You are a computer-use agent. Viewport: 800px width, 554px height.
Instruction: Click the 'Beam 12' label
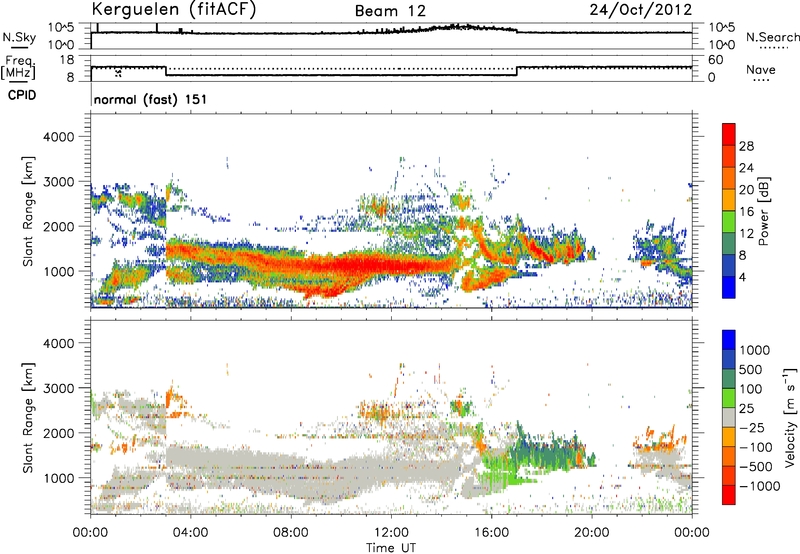point(390,11)
